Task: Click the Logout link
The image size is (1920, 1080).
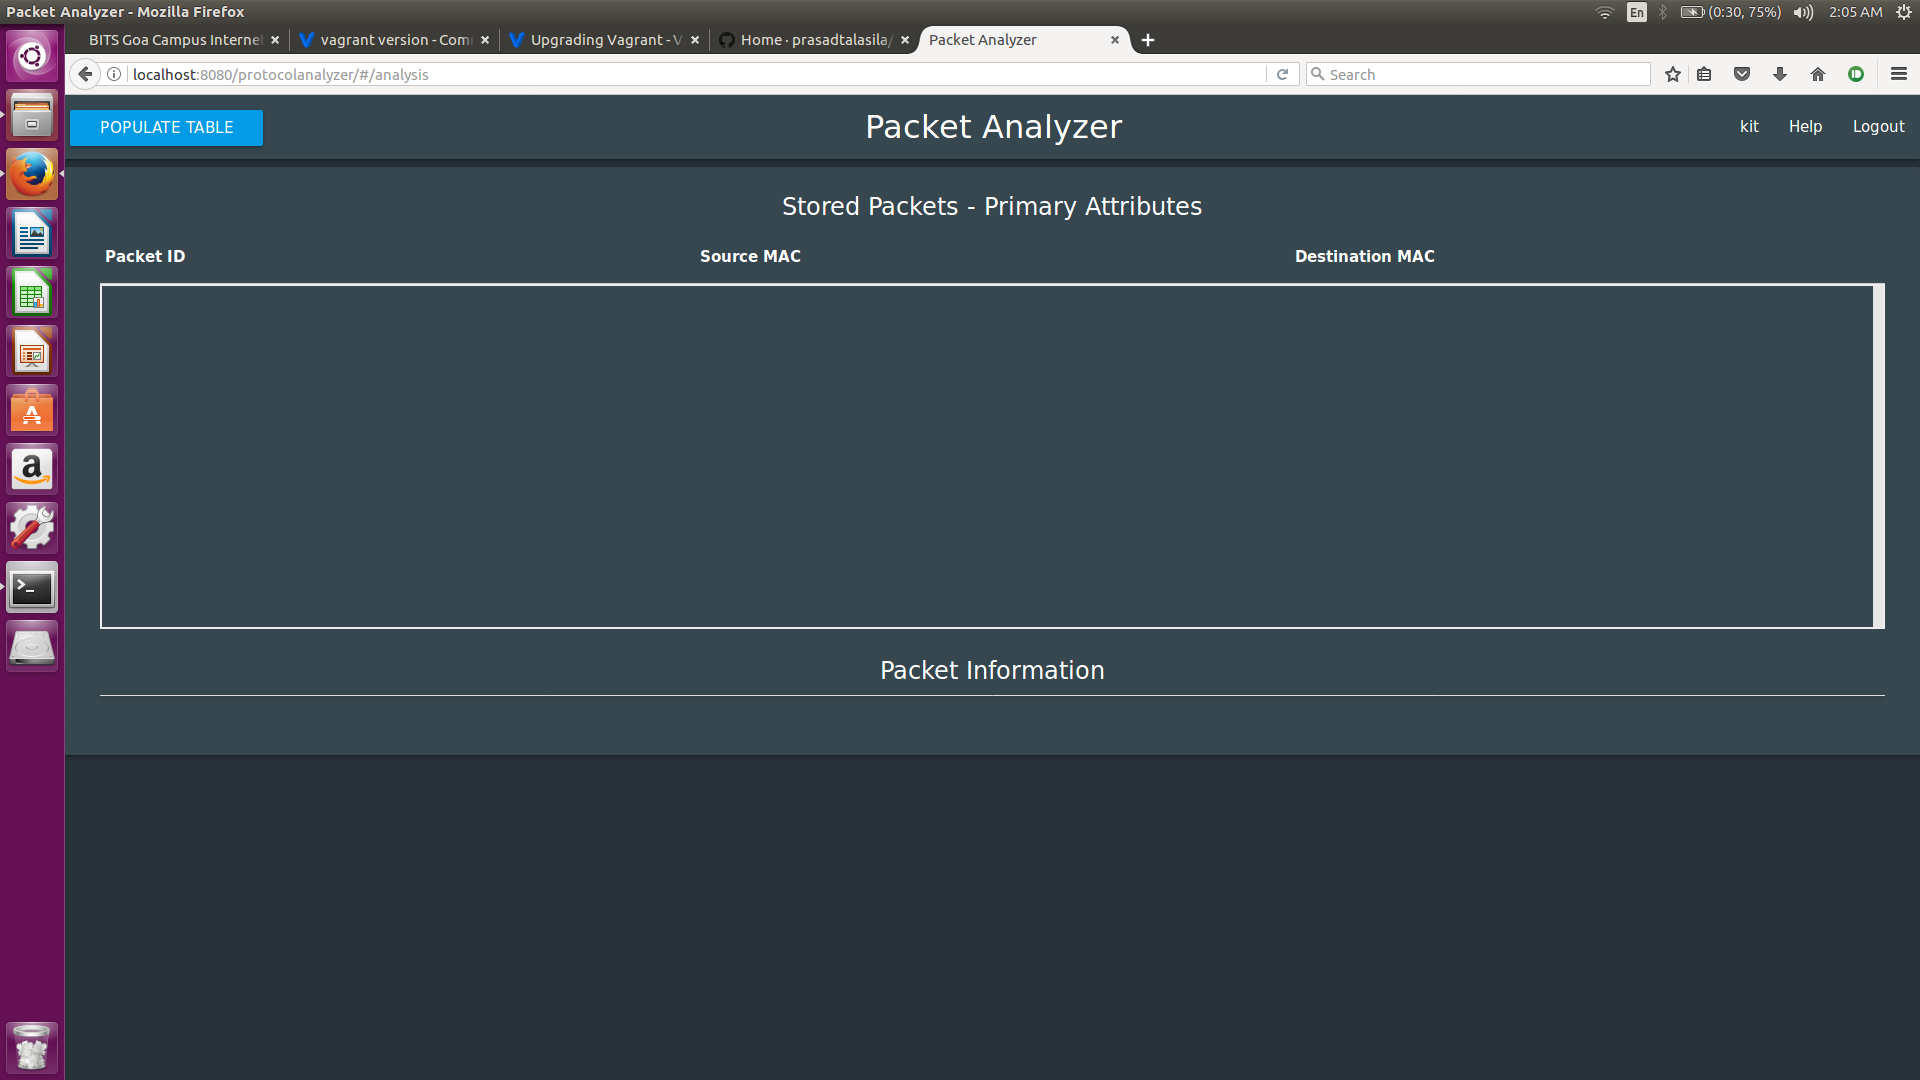Action: pyautogui.click(x=1878, y=126)
